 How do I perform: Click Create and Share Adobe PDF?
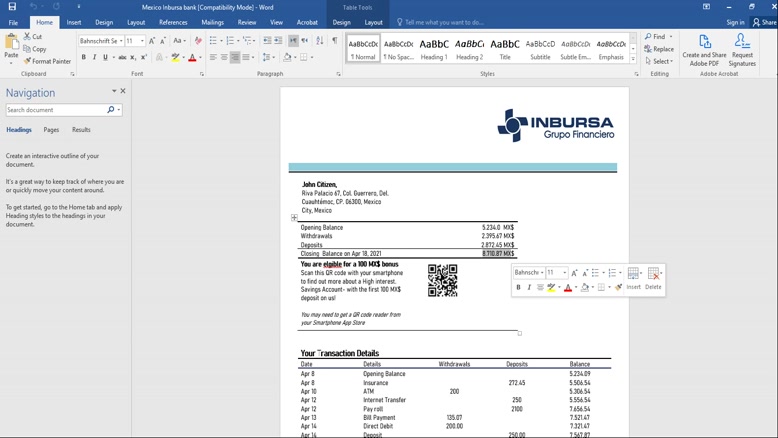point(704,50)
